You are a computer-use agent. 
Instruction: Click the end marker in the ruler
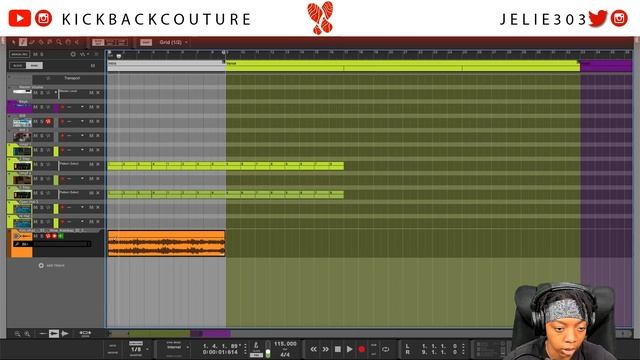(224, 52)
